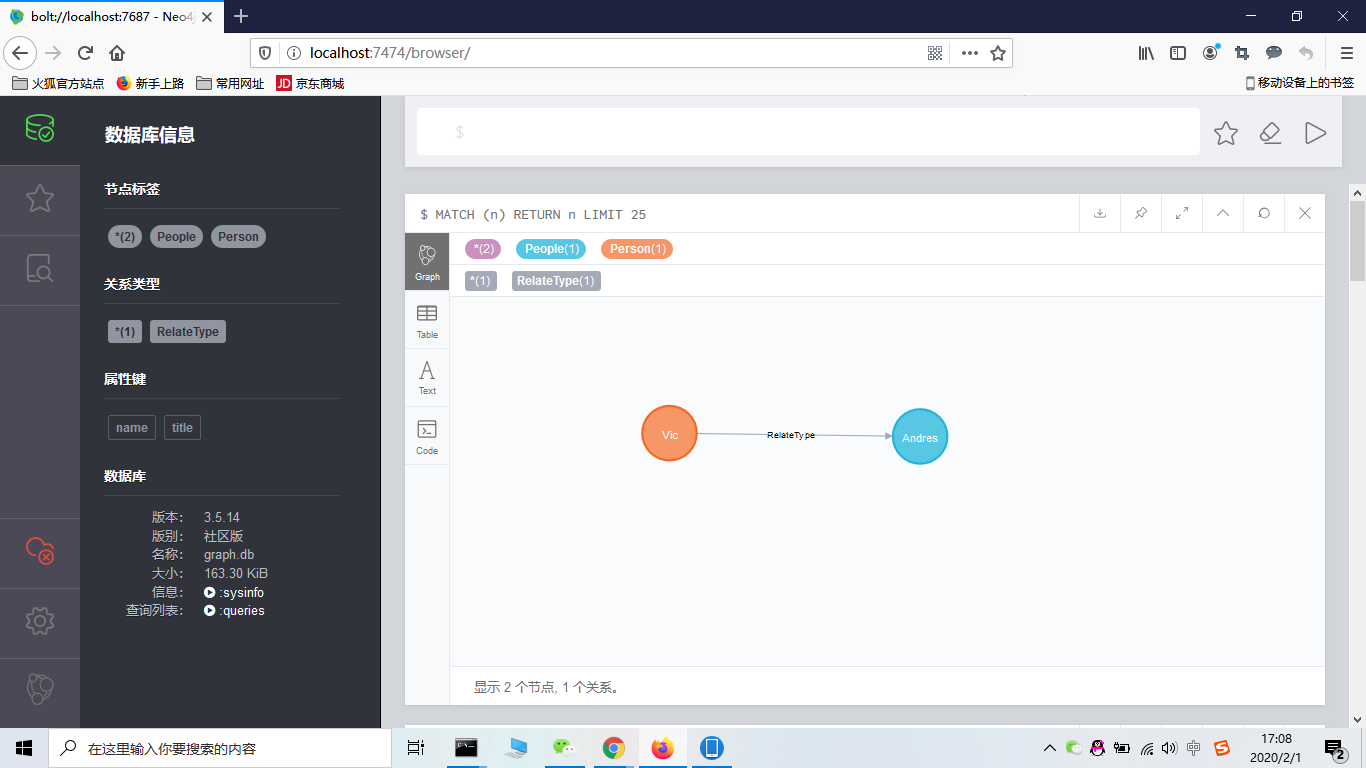Viewport: 1366px width, 768px height.
Task: Expand result frame to fullscreen
Action: pyautogui.click(x=1182, y=213)
